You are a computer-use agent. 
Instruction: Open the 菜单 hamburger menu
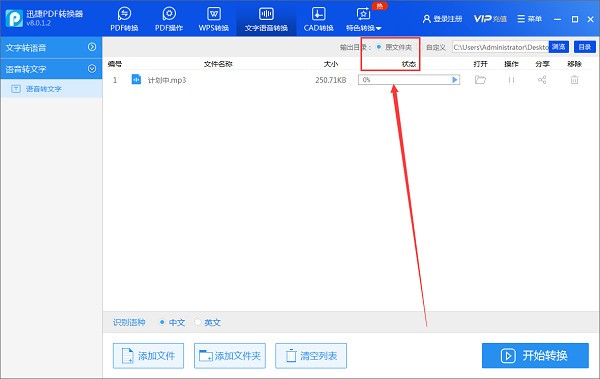point(530,19)
